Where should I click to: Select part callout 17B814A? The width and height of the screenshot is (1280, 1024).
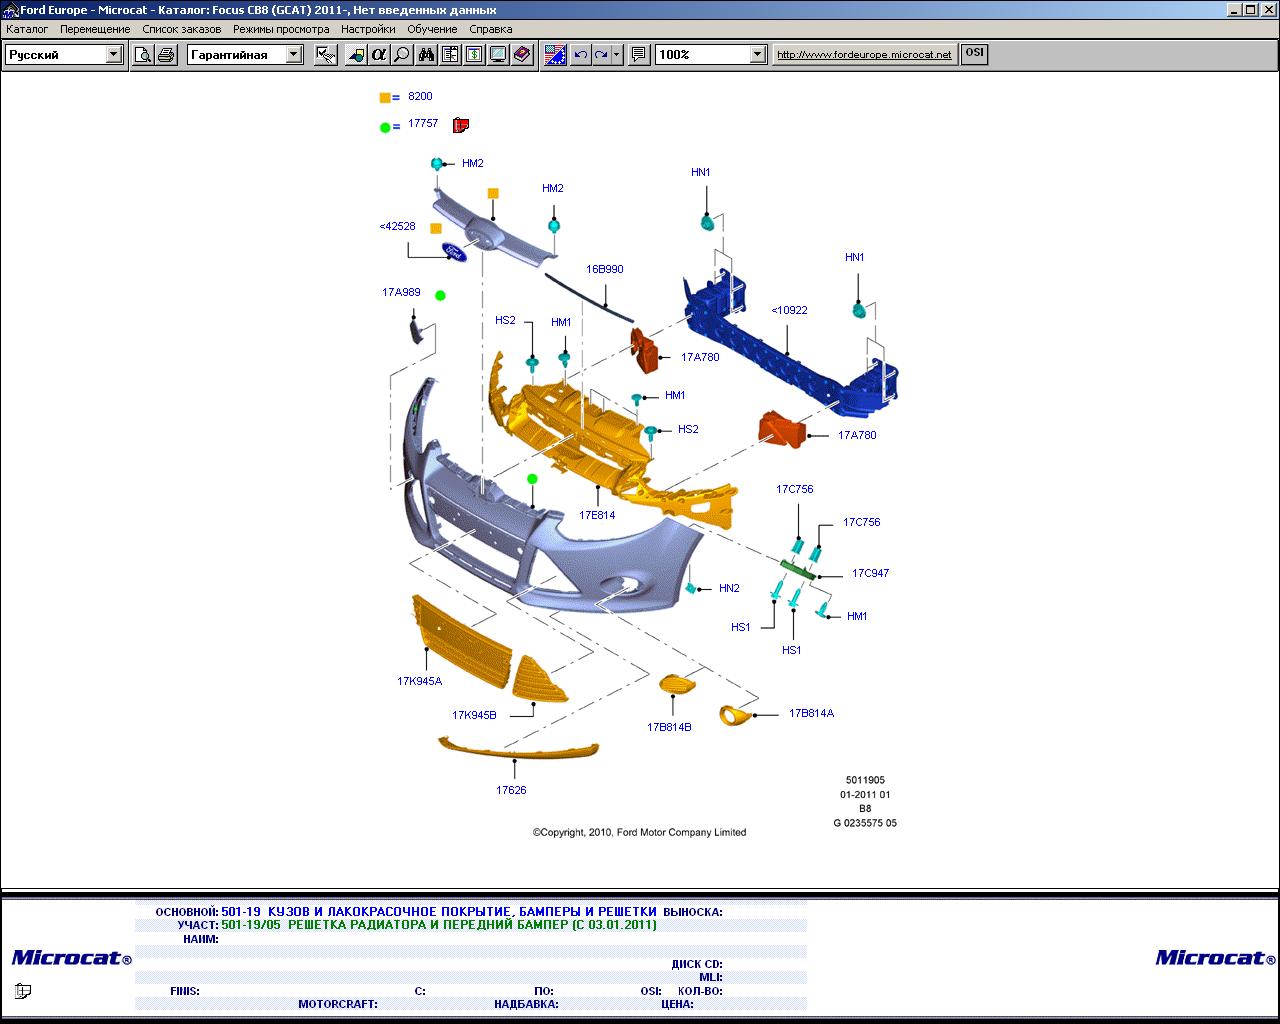(811, 713)
